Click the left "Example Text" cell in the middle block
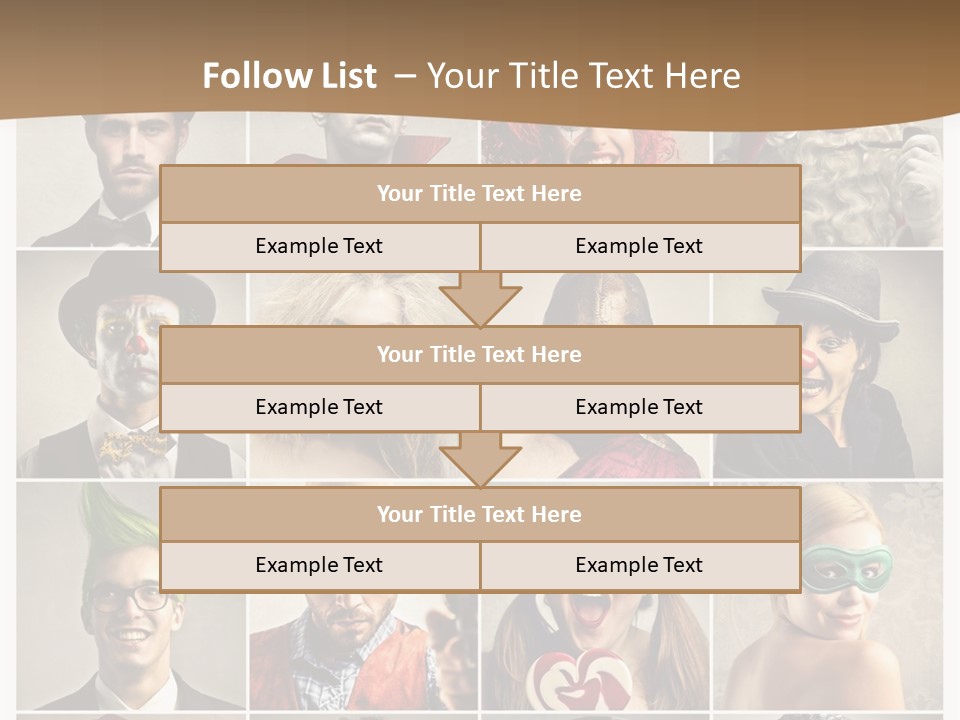The height and width of the screenshot is (720, 960). [319, 408]
